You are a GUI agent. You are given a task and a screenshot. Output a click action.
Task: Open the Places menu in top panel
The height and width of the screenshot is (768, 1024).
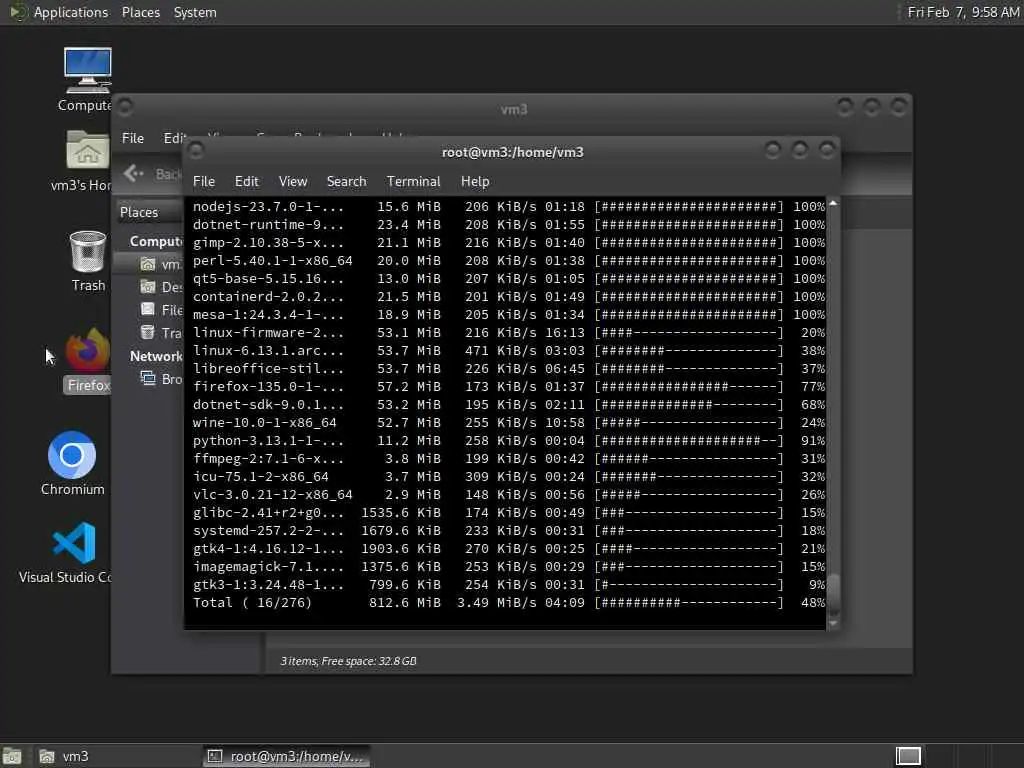pyautogui.click(x=140, y=12)
